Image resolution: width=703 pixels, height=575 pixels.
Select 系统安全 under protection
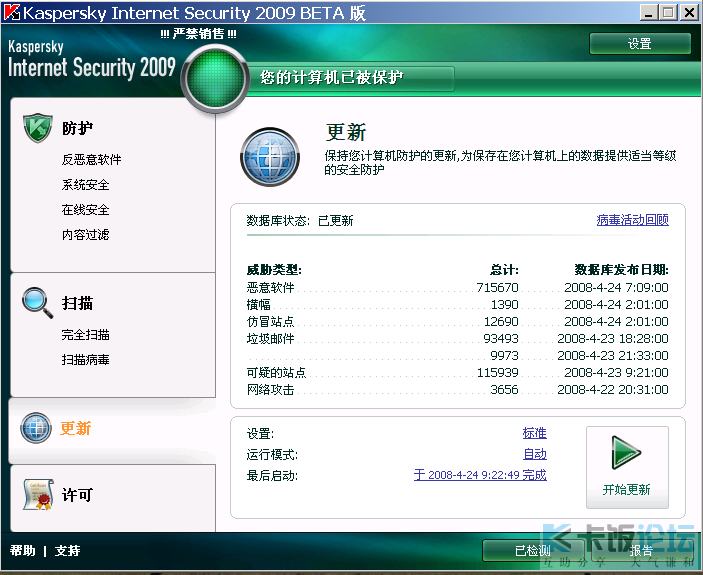(x=85, y=185)
